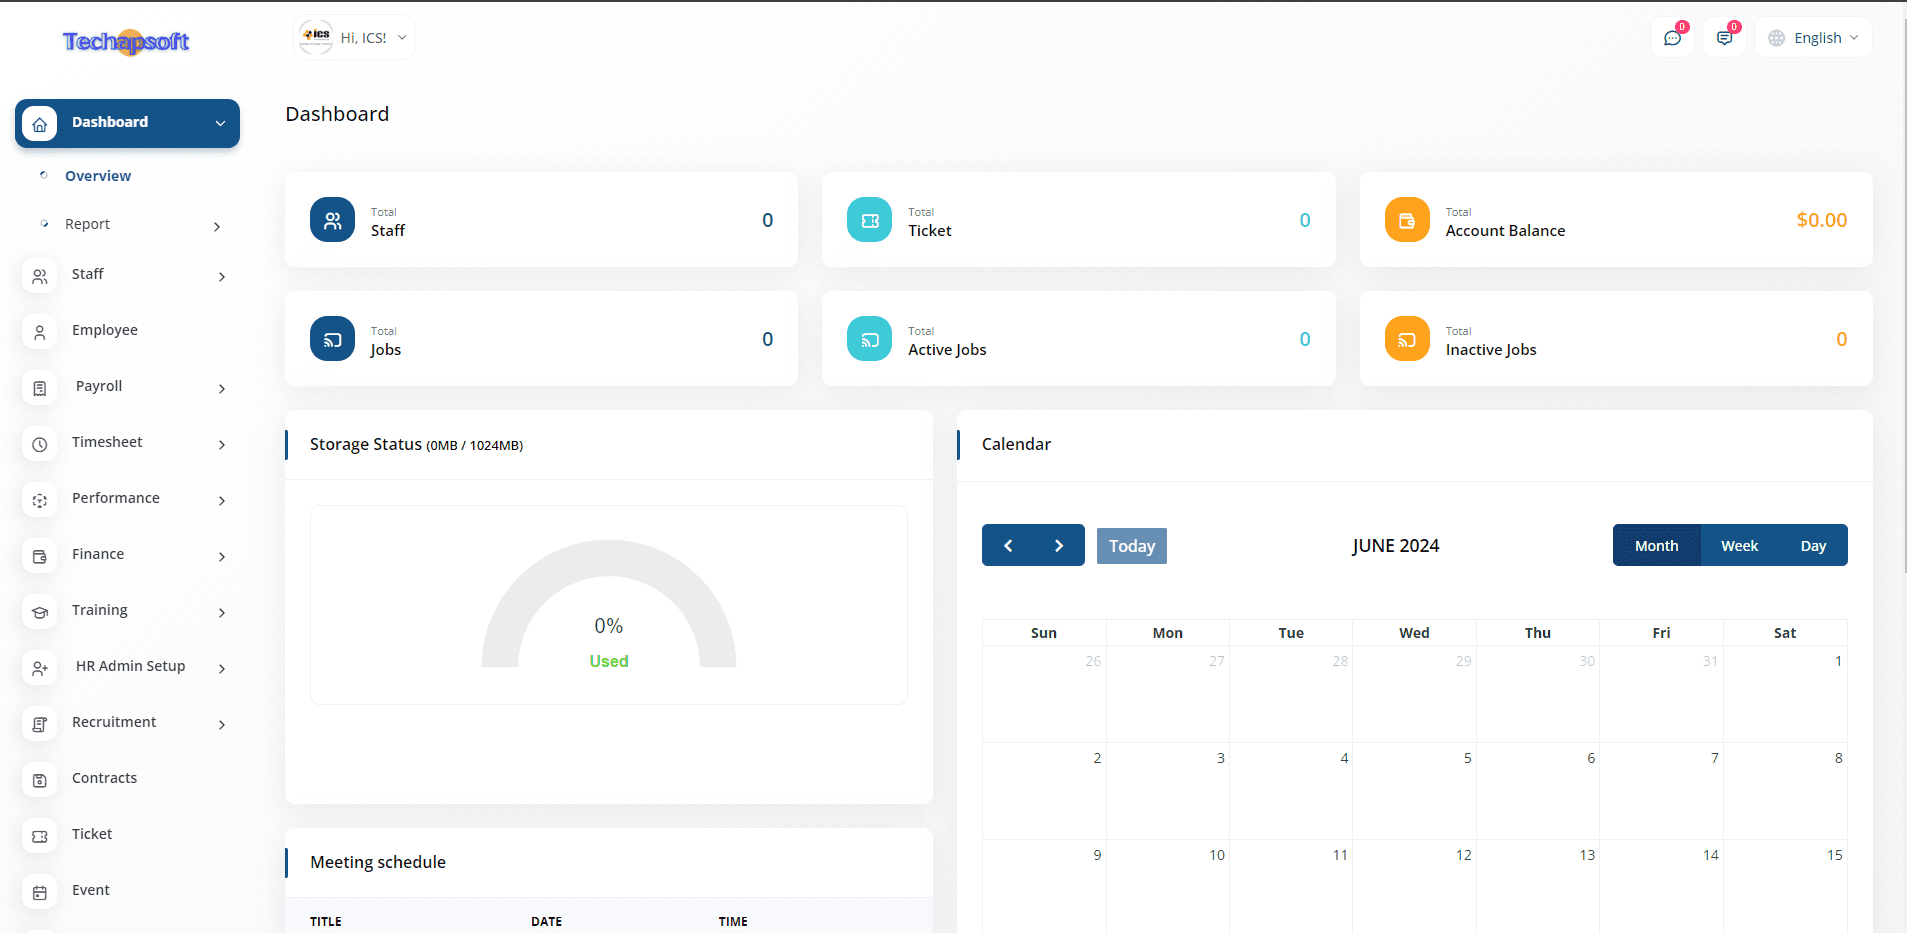Switch calendar to Week view
Viewport: 1907px width, 933px height.
[1739, 546]
